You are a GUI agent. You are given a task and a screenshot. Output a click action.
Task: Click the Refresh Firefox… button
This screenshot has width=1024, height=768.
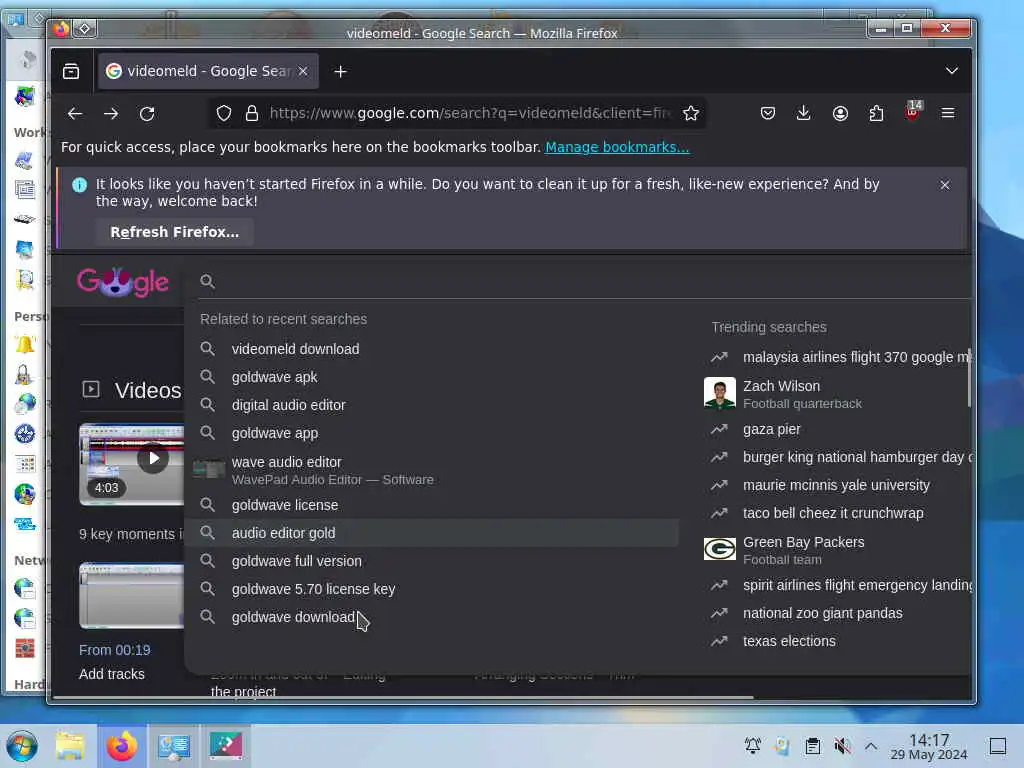pos(174,232)
